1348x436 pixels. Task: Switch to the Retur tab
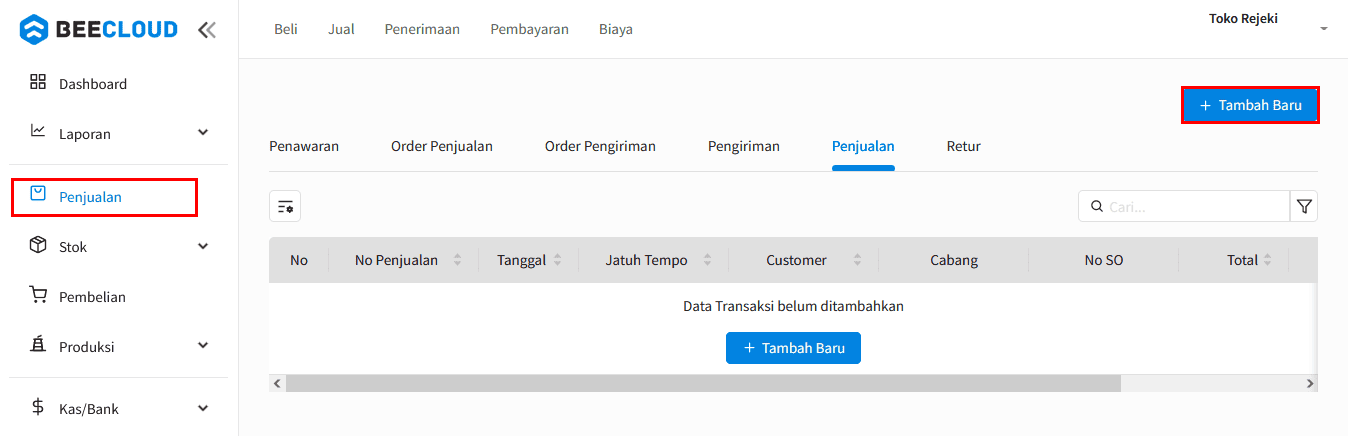[x=963, y=146]
